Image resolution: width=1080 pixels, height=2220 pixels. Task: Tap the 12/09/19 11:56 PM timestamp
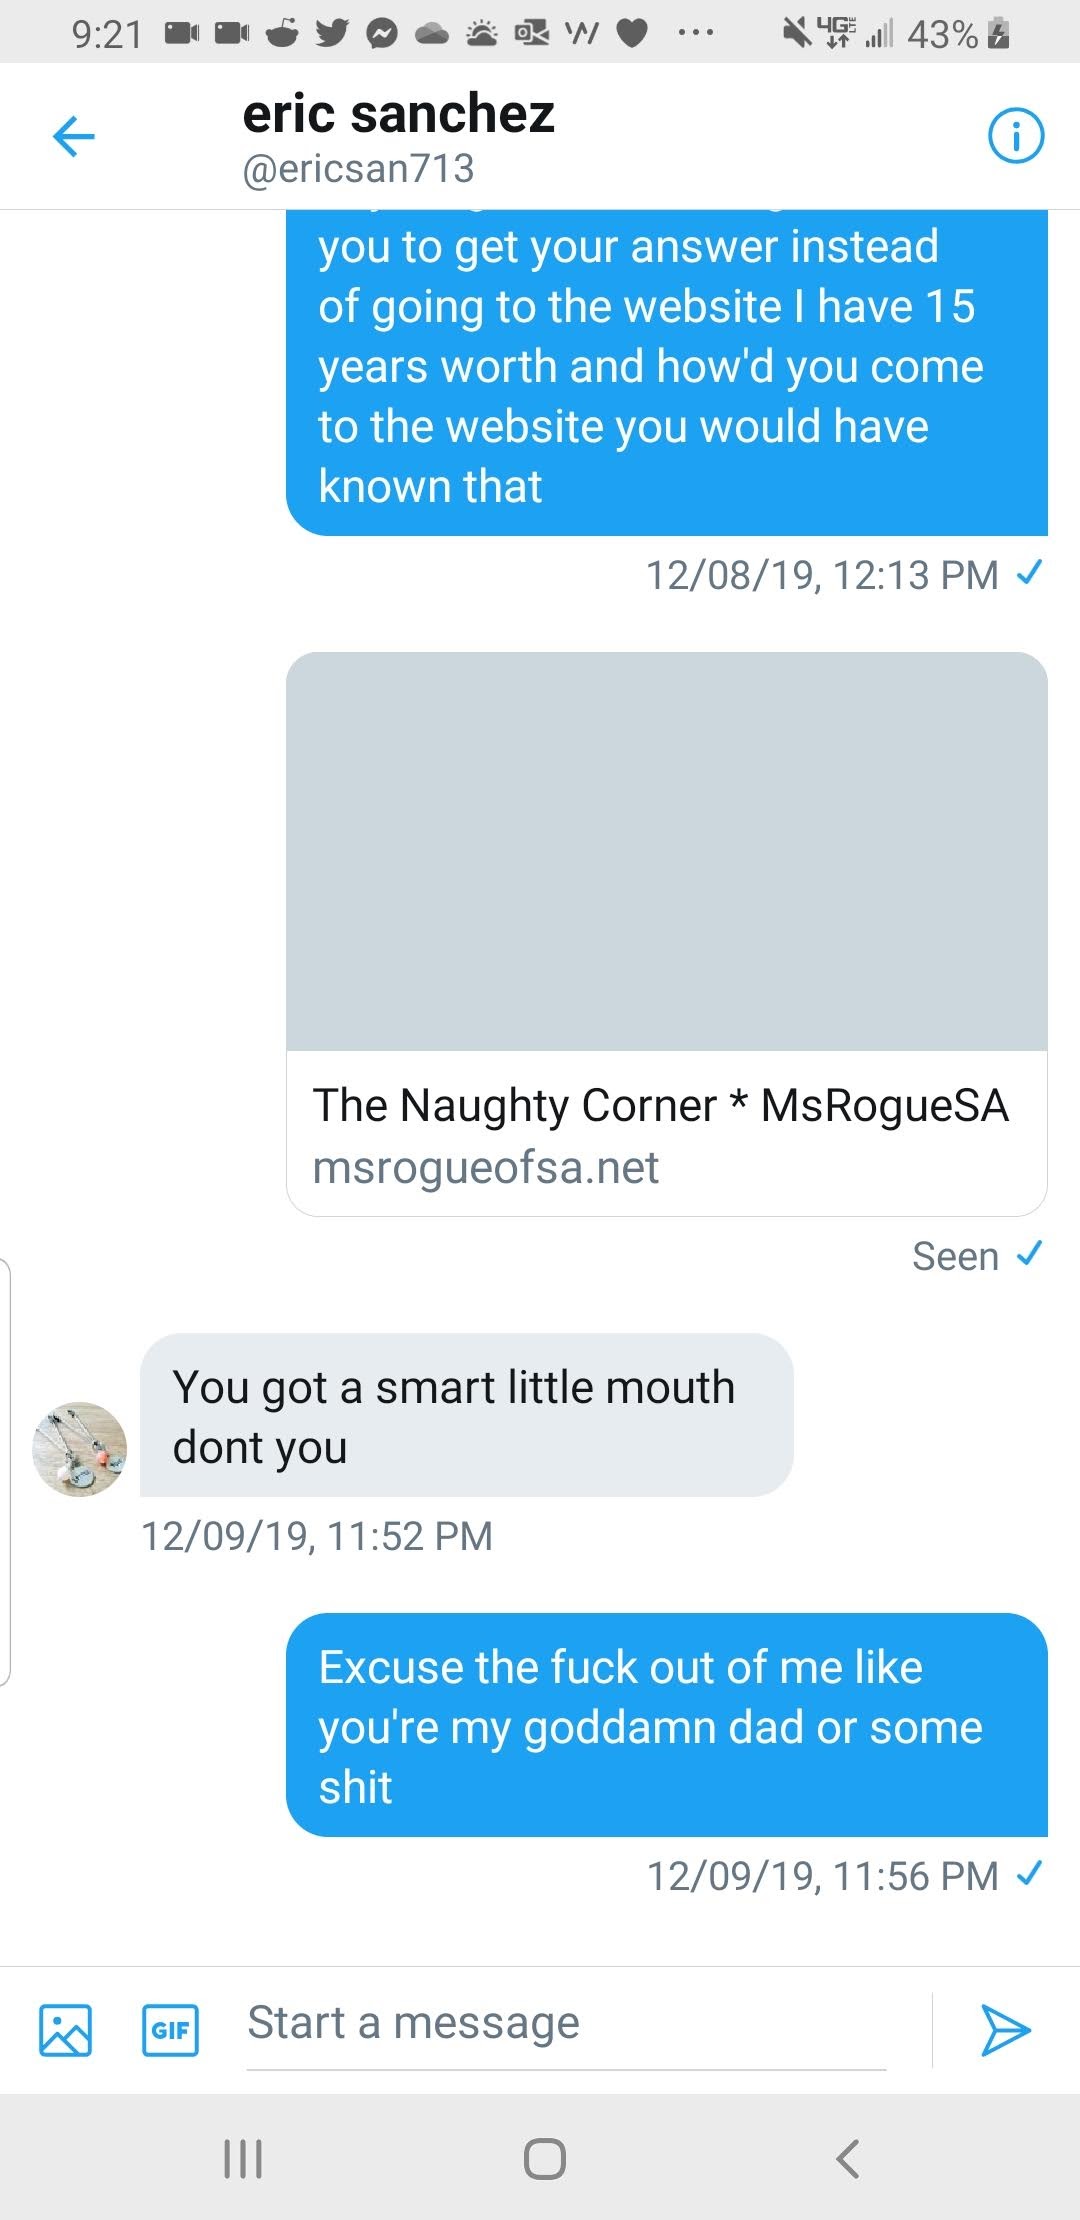[x=822, y=1876]
